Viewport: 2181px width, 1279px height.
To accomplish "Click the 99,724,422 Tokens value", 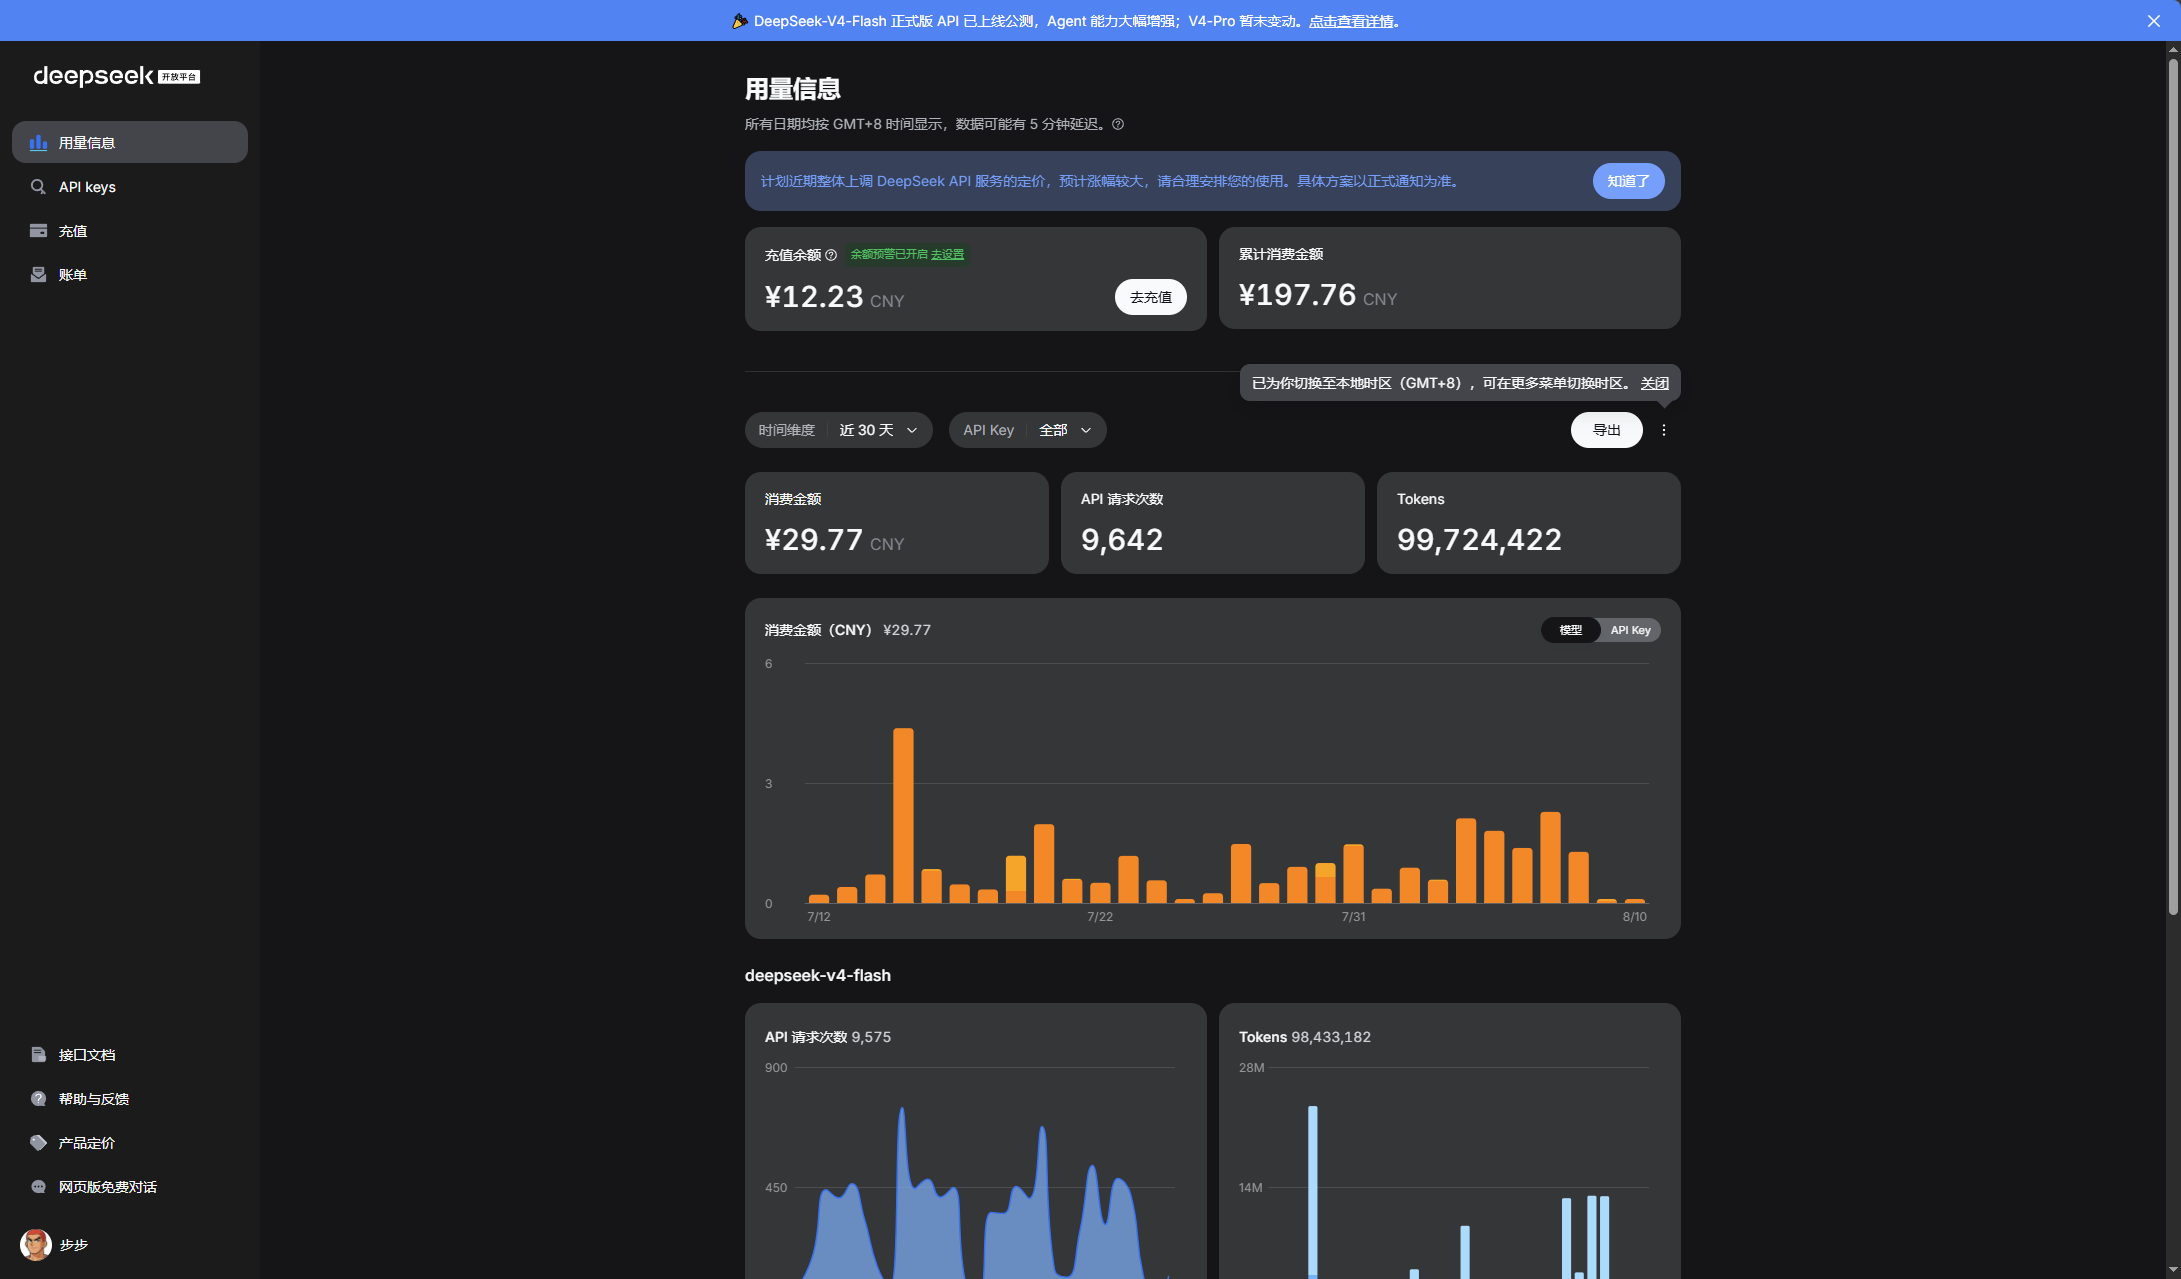I will point(1479,540).
